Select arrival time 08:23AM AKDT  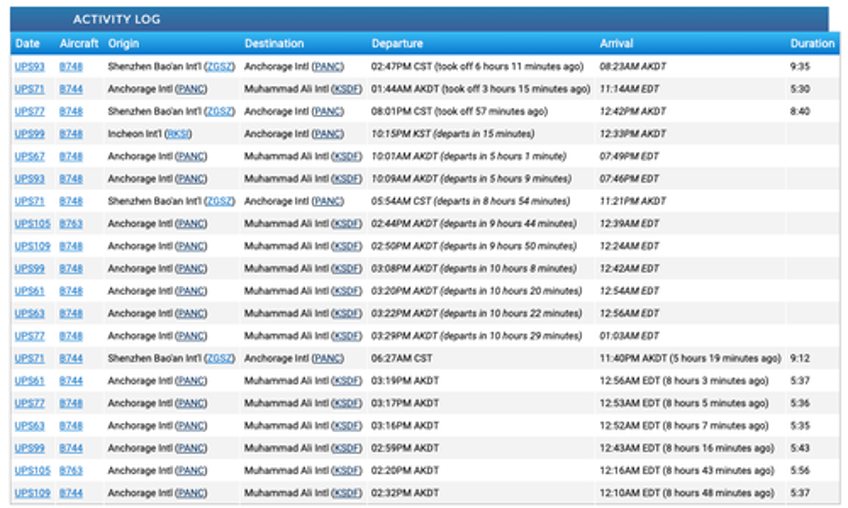[633, 67]
